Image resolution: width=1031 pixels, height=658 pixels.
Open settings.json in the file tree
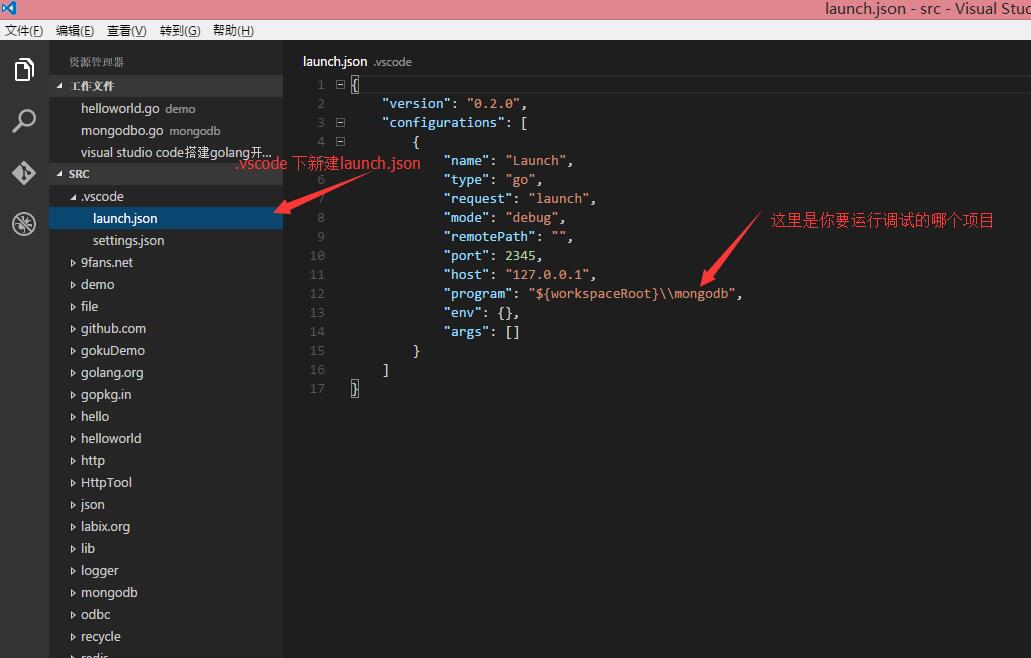(x=166, y=241)
